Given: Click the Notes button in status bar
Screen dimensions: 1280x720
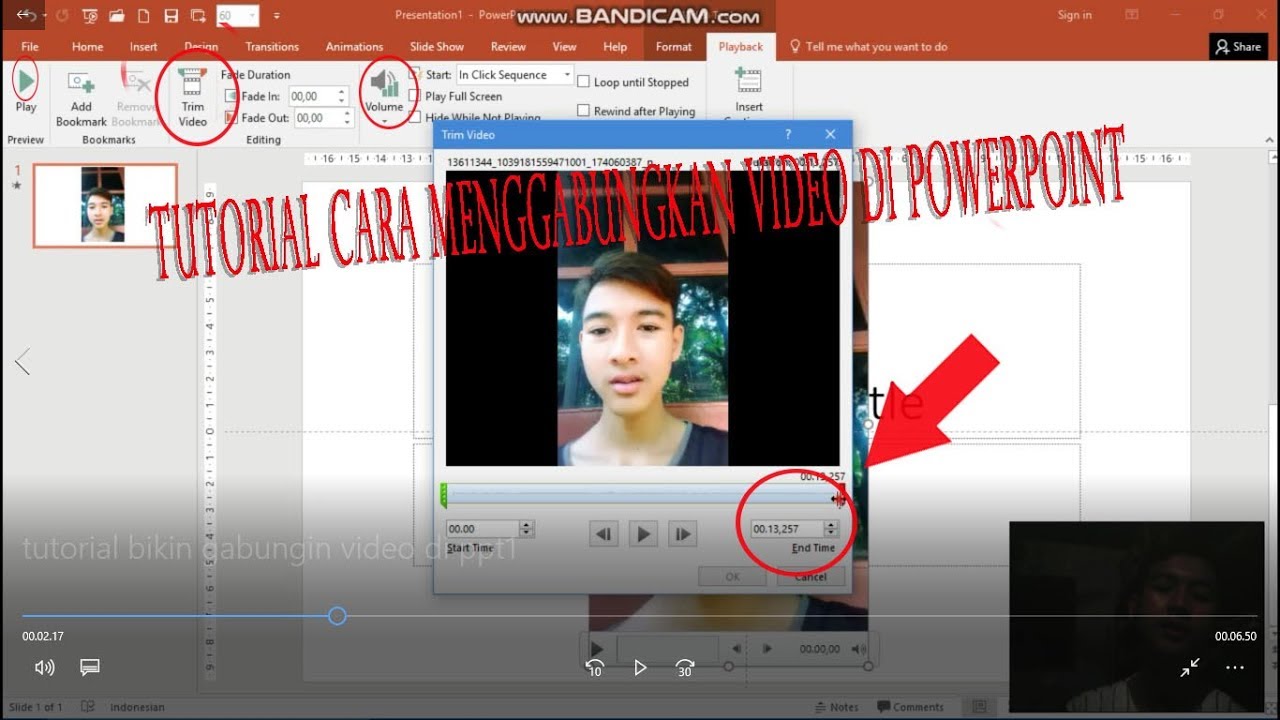Looking at the screenshot, I should [x=836, y=707].
